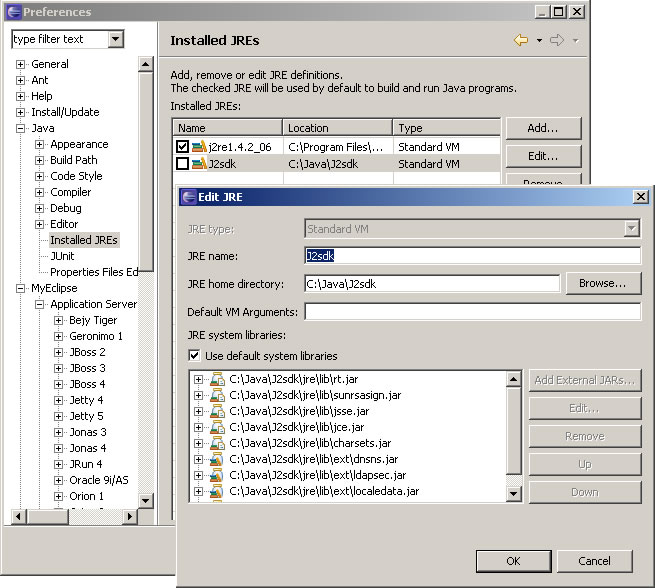This screenshot has height=588, width=655.
Task: Select Bejy Tiger tree item
Action: click(x=93, y=320)
